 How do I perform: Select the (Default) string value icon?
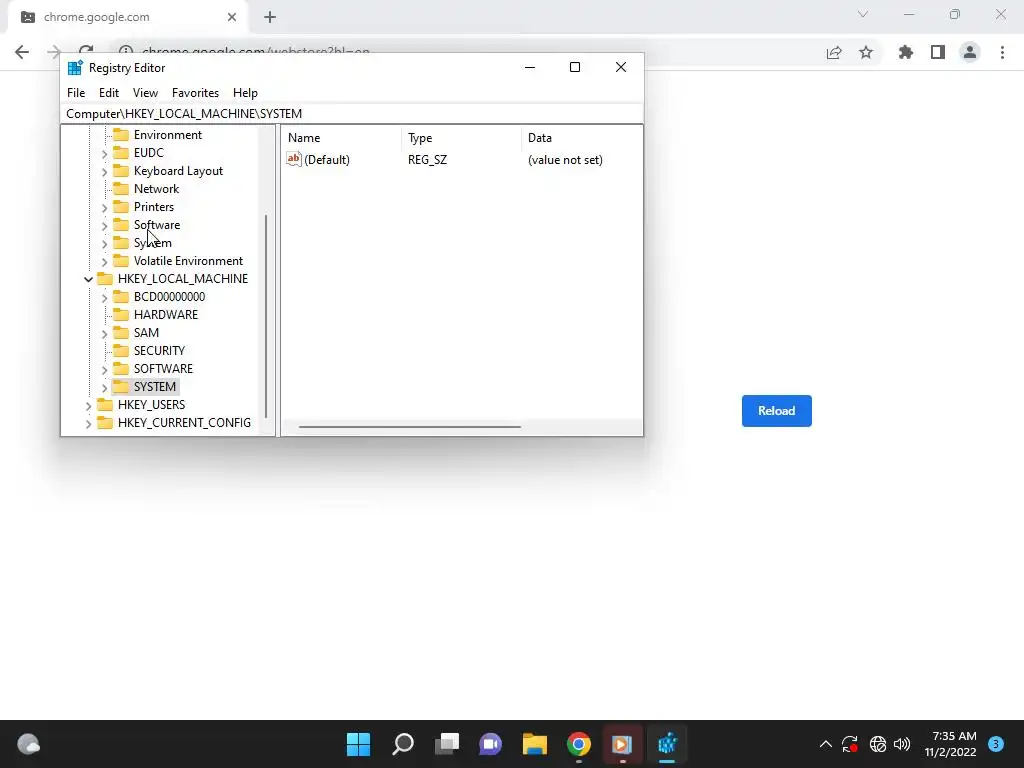tap(294, 159)
